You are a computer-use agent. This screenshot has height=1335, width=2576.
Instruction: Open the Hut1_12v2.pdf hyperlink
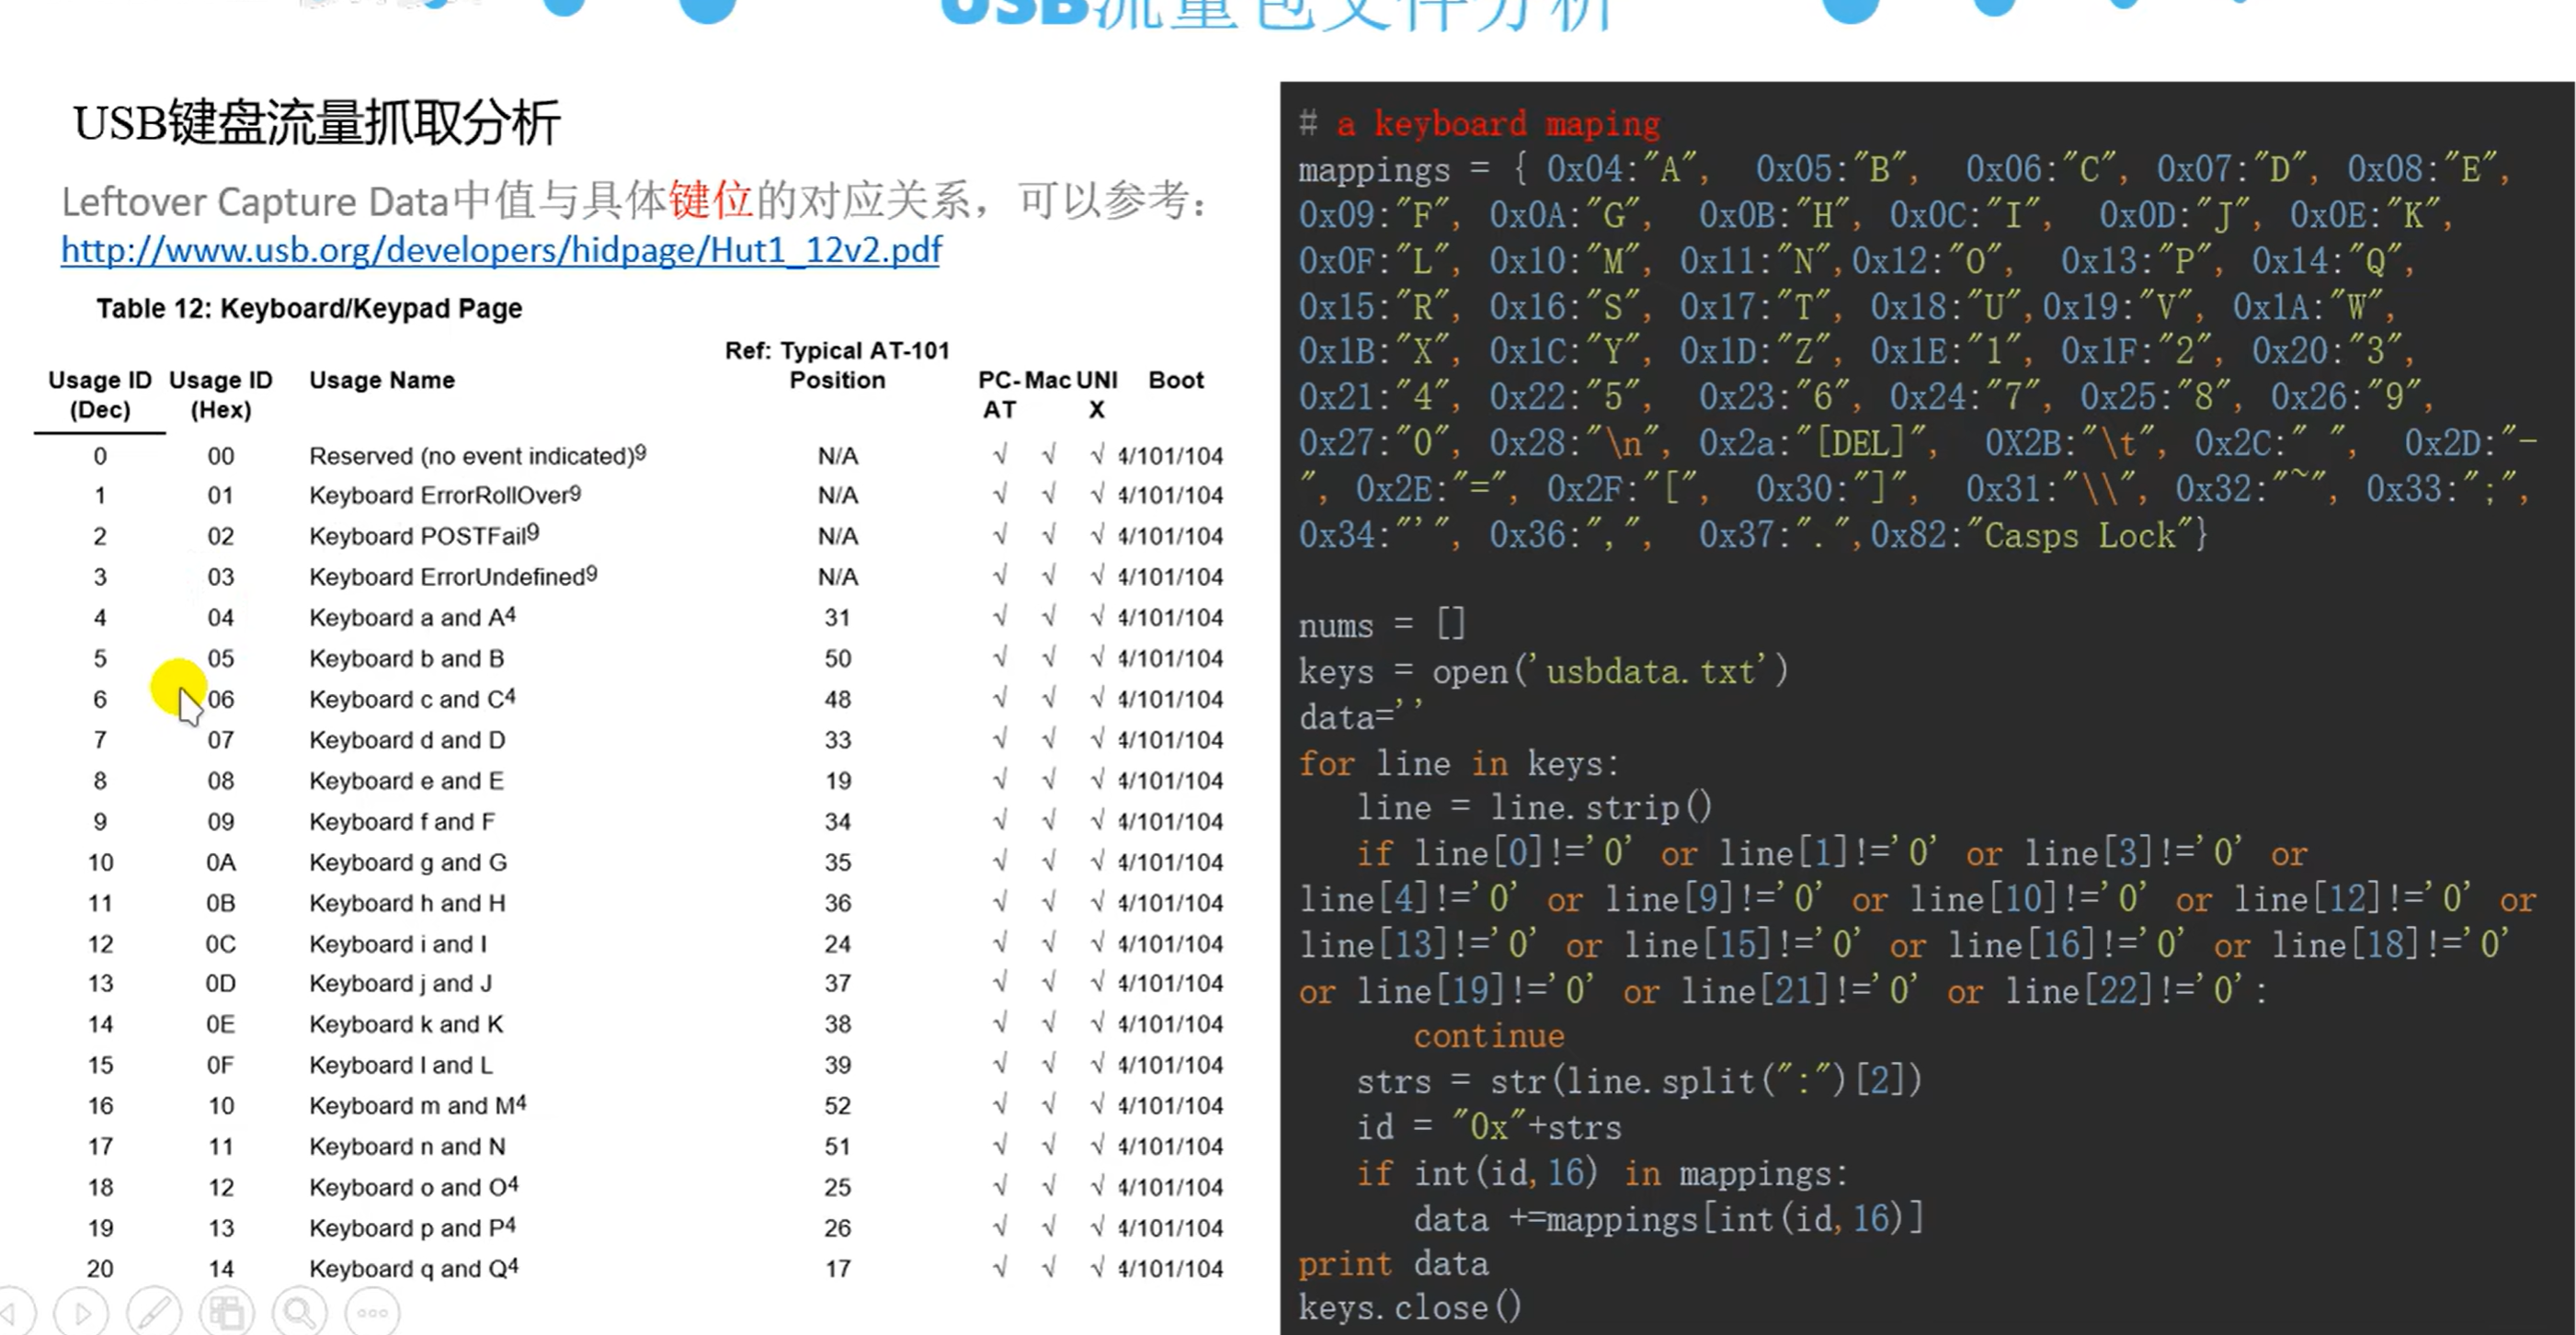[501, 249]
